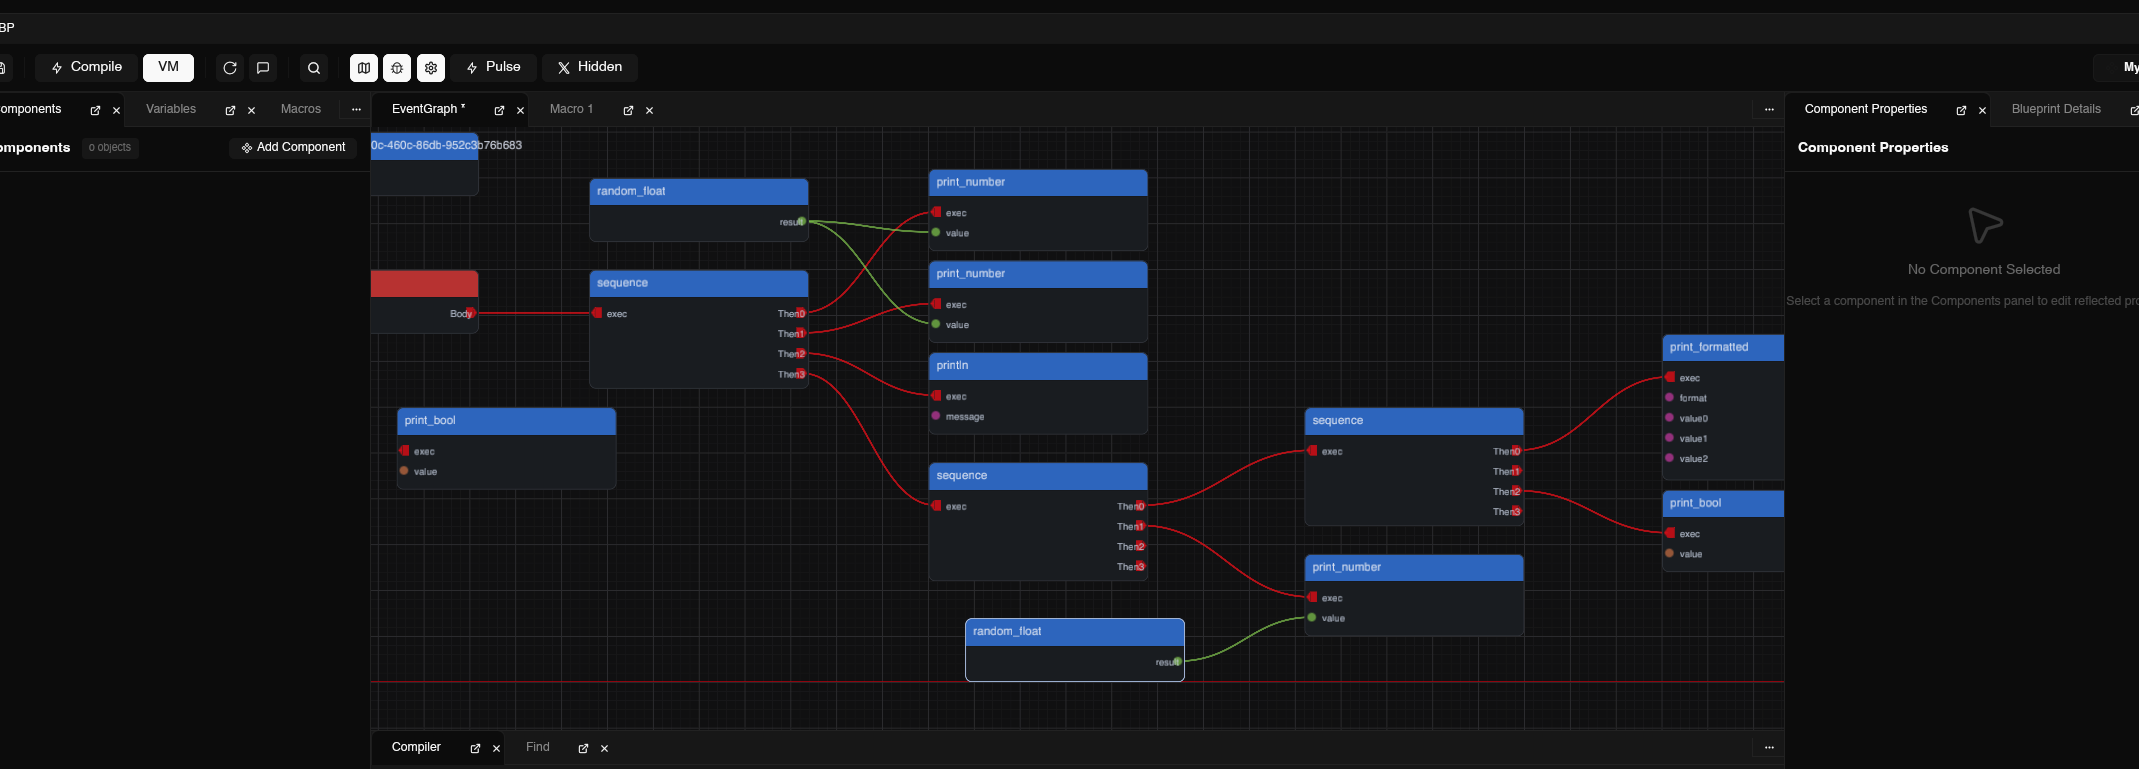2139x769 pixels.
Task: Select the EventGraph tab
Action: coord(428,109)
